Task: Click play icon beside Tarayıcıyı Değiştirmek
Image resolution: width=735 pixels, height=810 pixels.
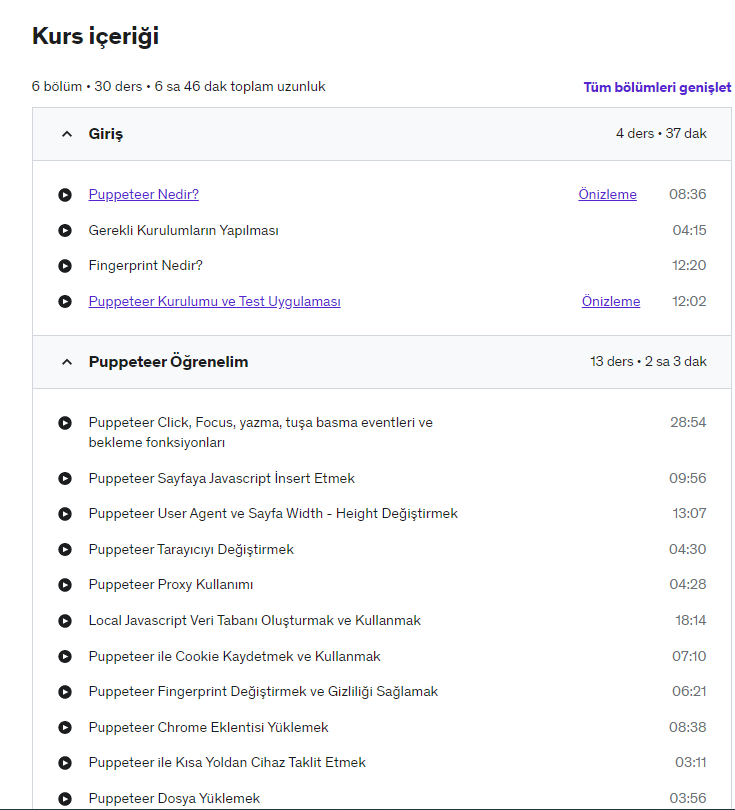Action: point(65,549)
